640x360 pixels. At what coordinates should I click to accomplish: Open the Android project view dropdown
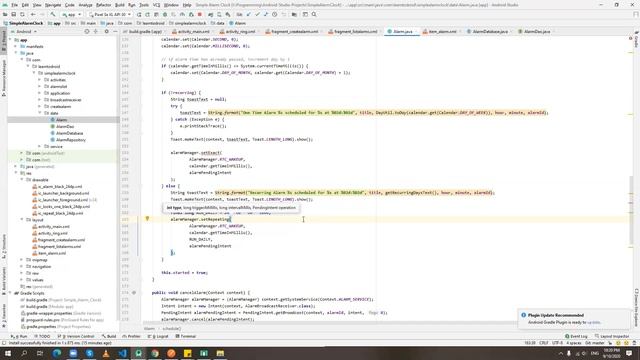[x=24, y=31]
